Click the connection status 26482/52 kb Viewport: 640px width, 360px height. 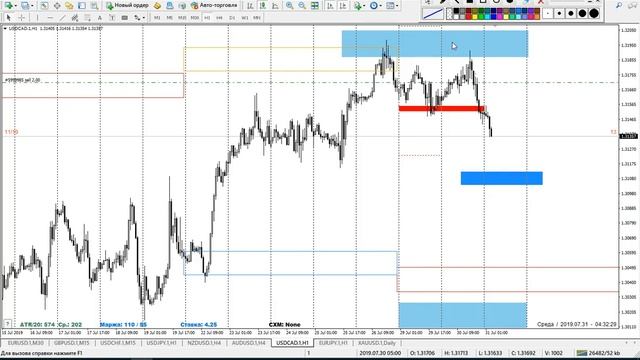click(598, 353)
